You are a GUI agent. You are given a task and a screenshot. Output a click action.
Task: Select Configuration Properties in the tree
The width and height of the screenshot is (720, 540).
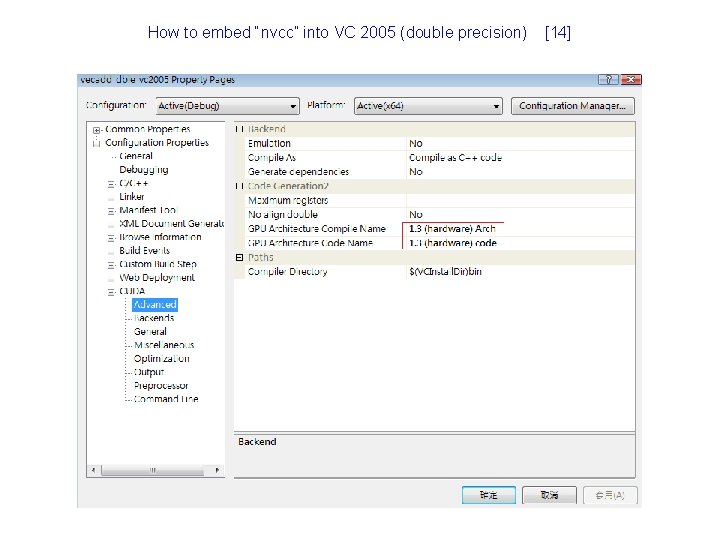coord(157,143)
